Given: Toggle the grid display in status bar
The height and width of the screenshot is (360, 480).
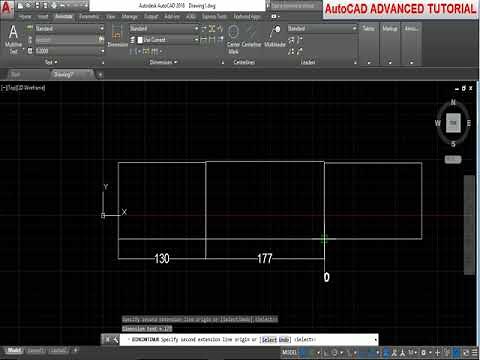Looking at the screenshot, I should point(304,352).
